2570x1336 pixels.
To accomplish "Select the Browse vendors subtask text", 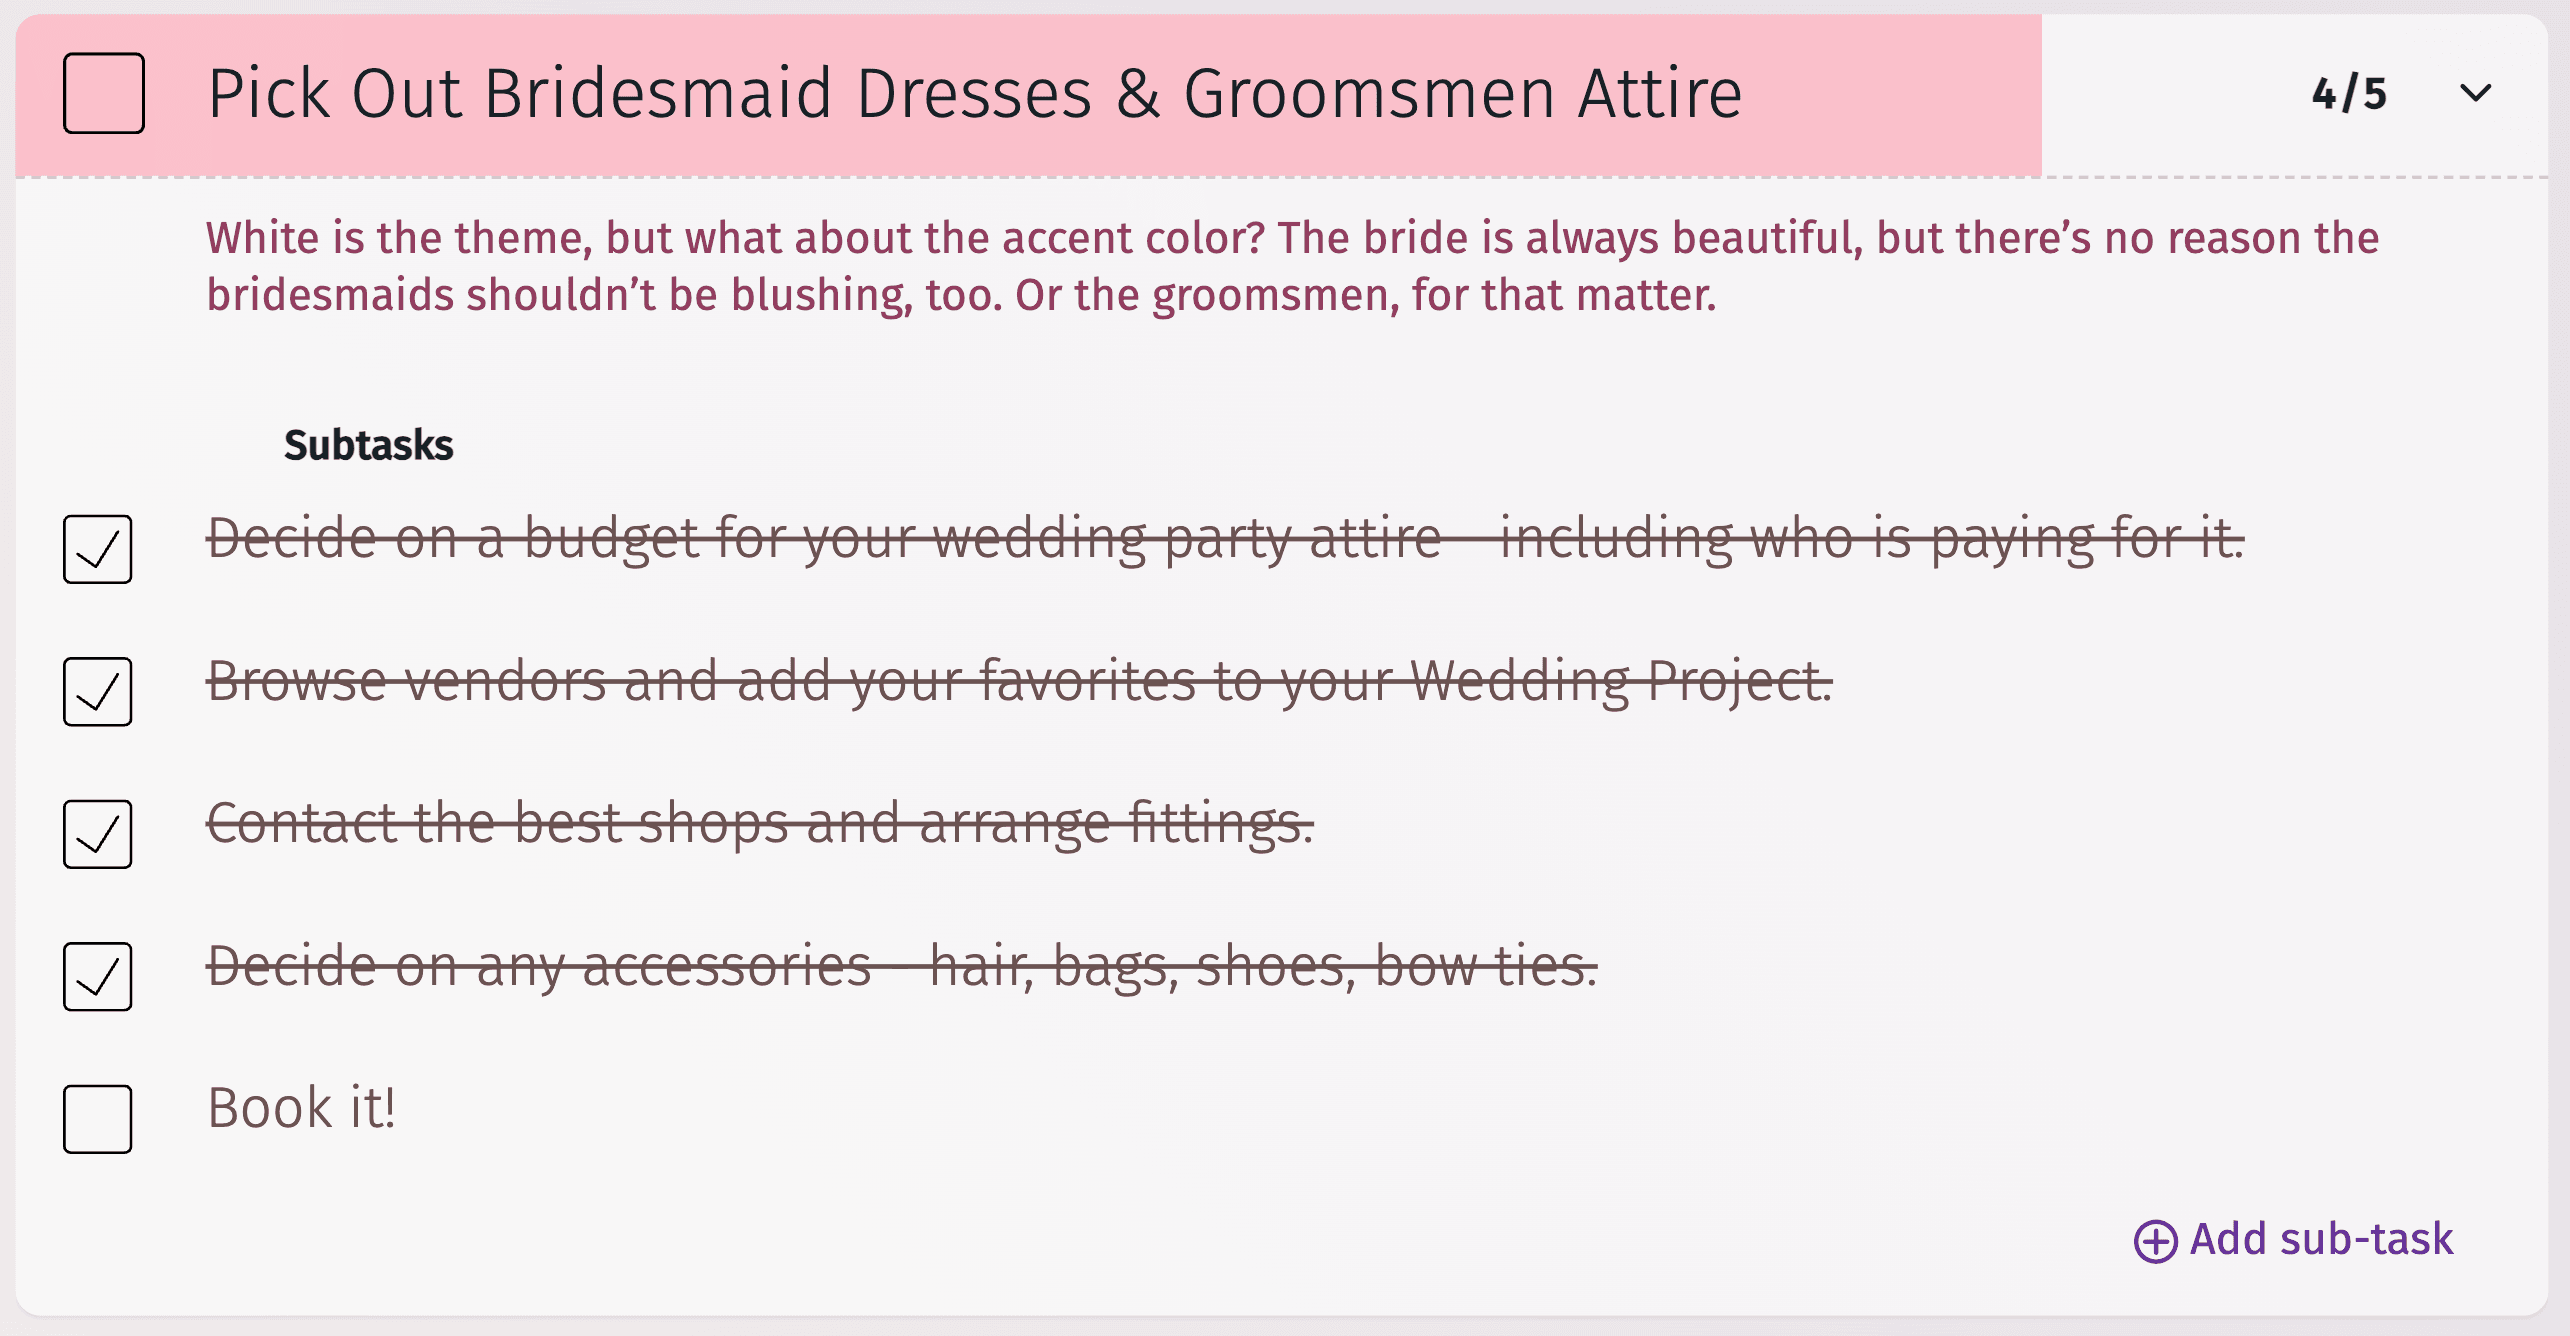I will (1018, 681).
